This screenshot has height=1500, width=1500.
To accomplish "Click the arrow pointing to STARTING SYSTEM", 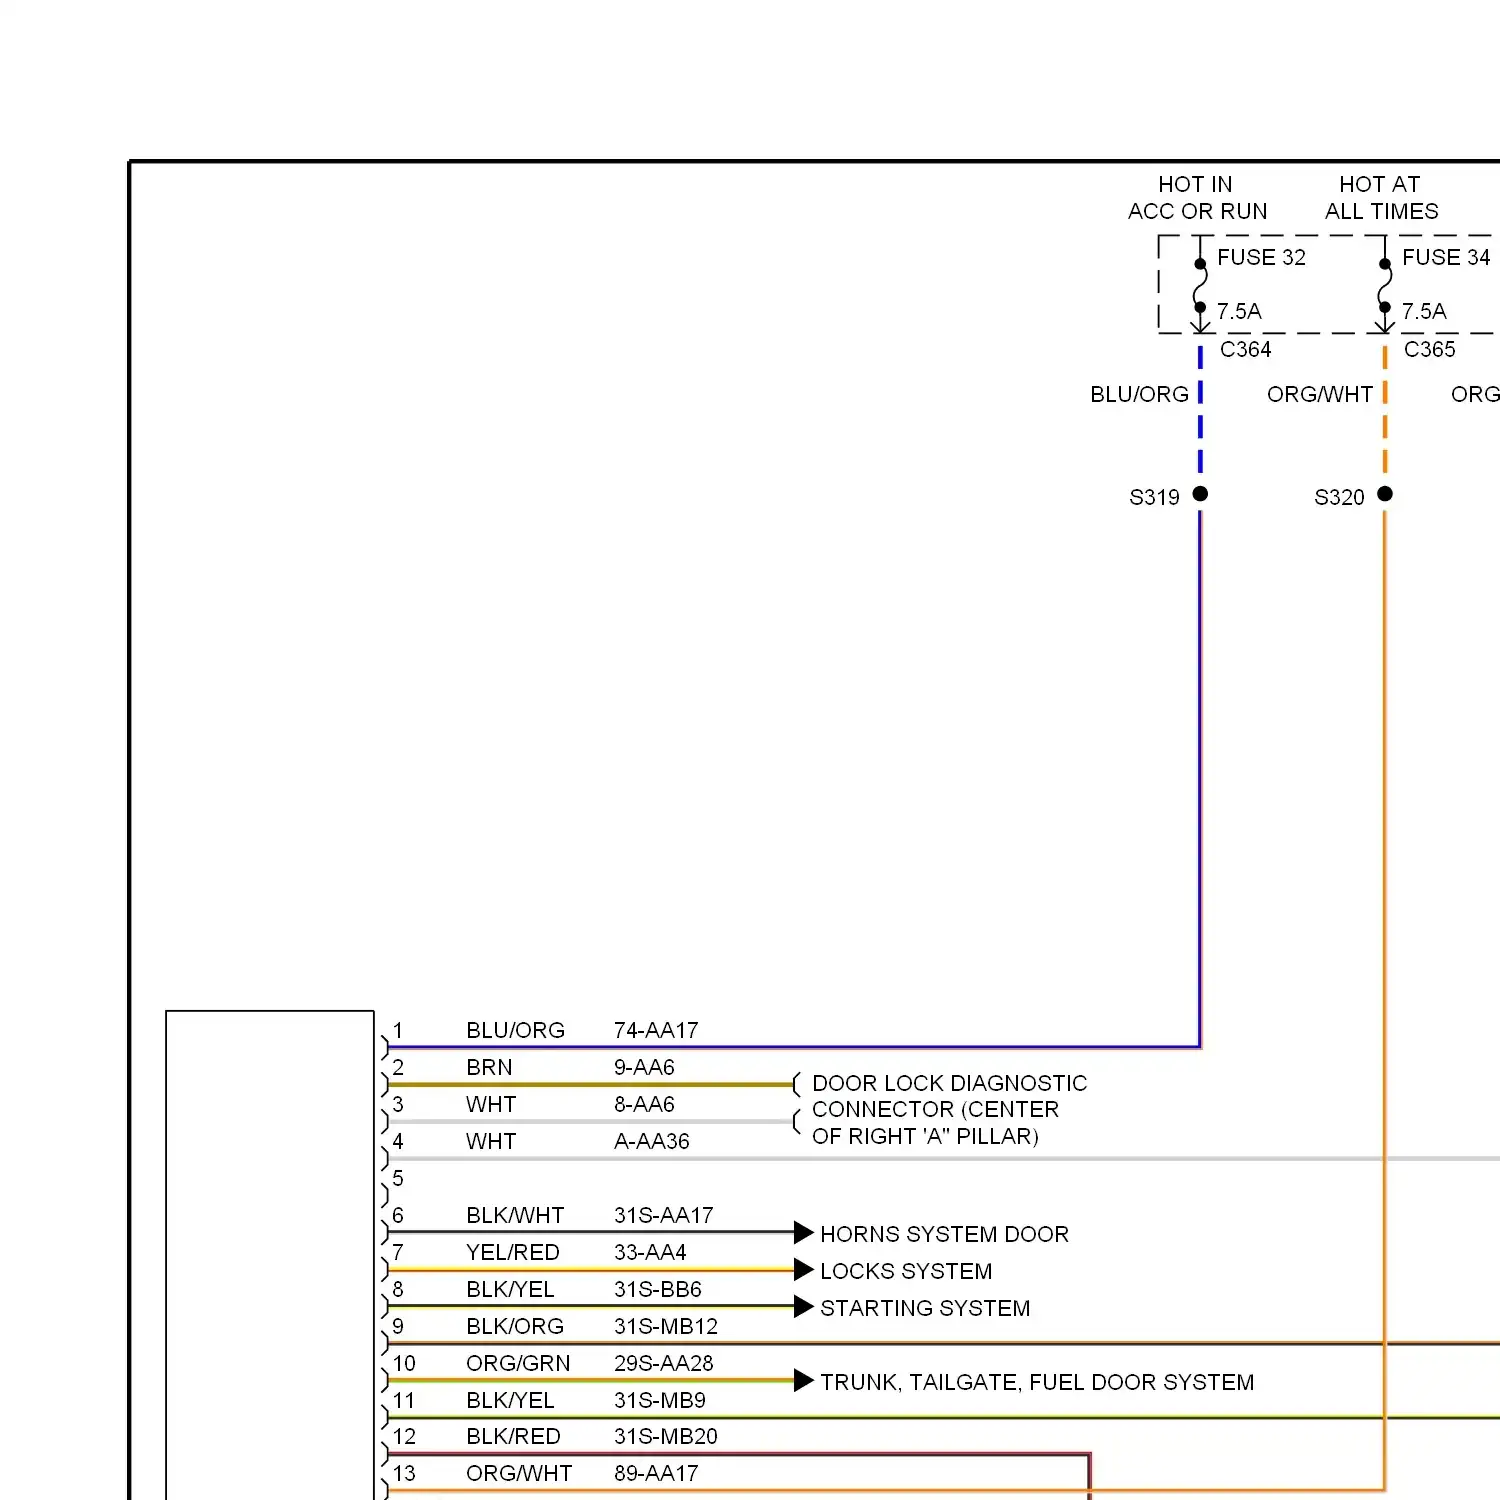I will [803, 1306].
